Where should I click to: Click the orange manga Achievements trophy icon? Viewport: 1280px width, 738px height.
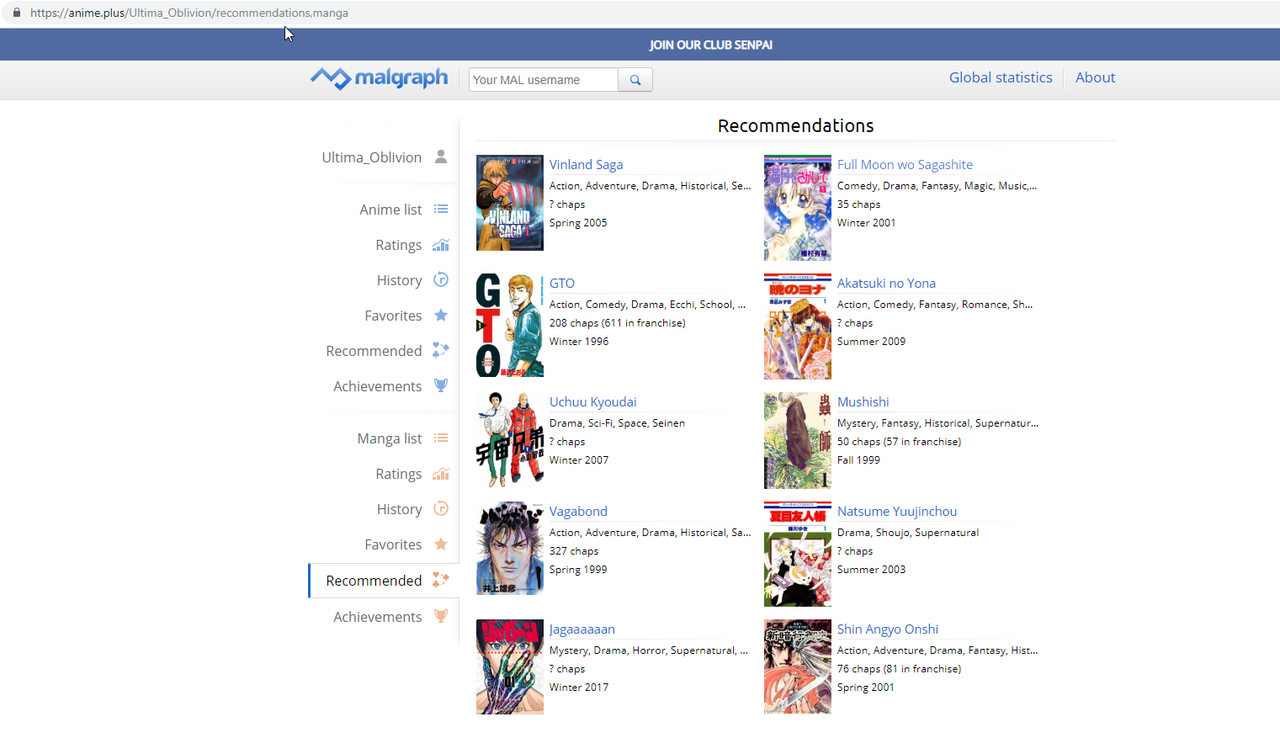[x=441, y=616]
